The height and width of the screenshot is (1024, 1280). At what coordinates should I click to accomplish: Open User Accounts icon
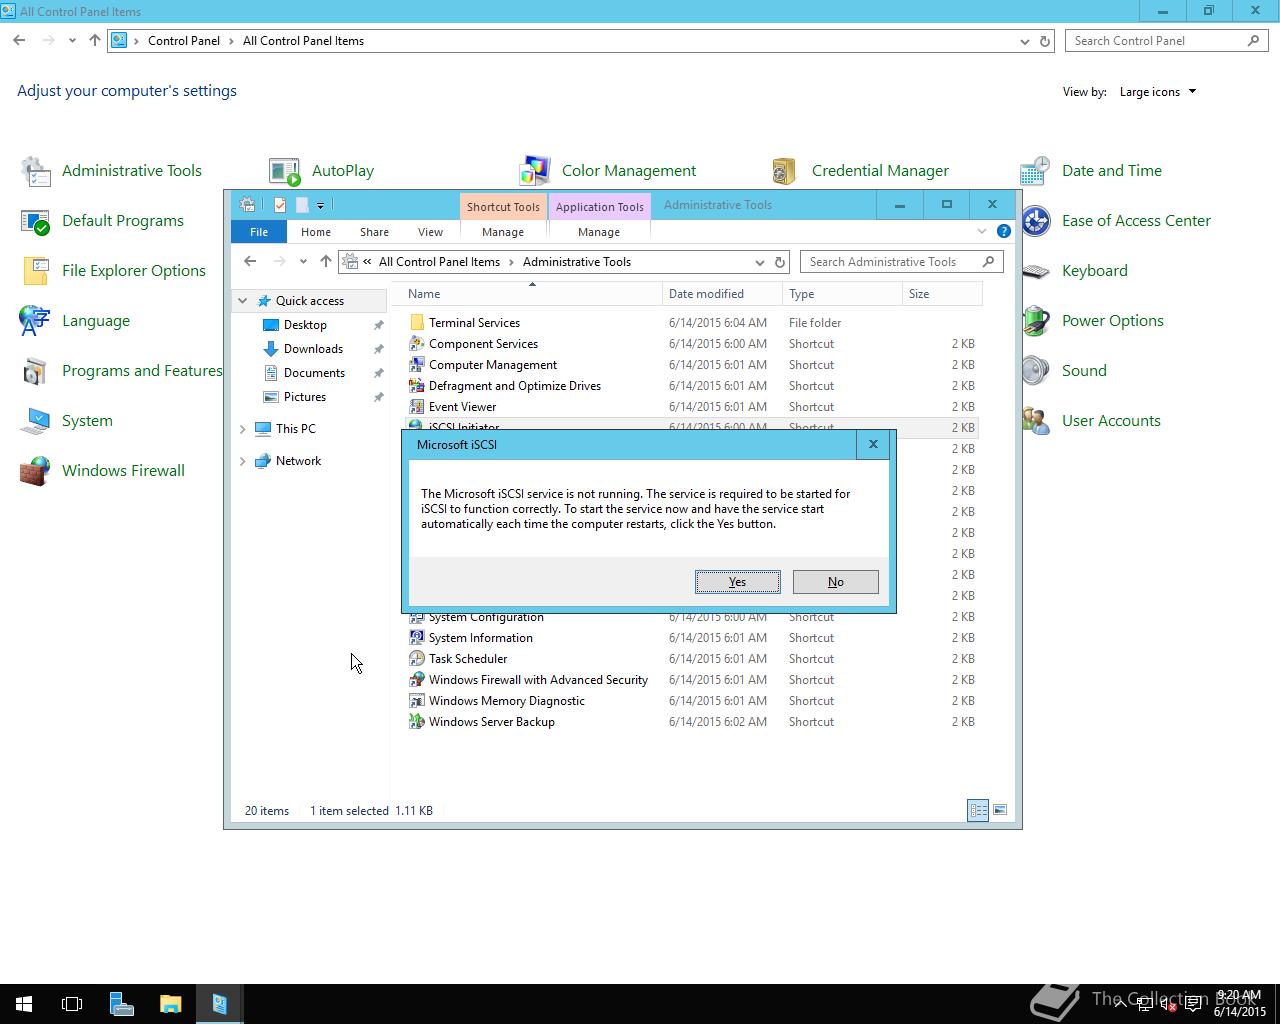(1035, 421)
